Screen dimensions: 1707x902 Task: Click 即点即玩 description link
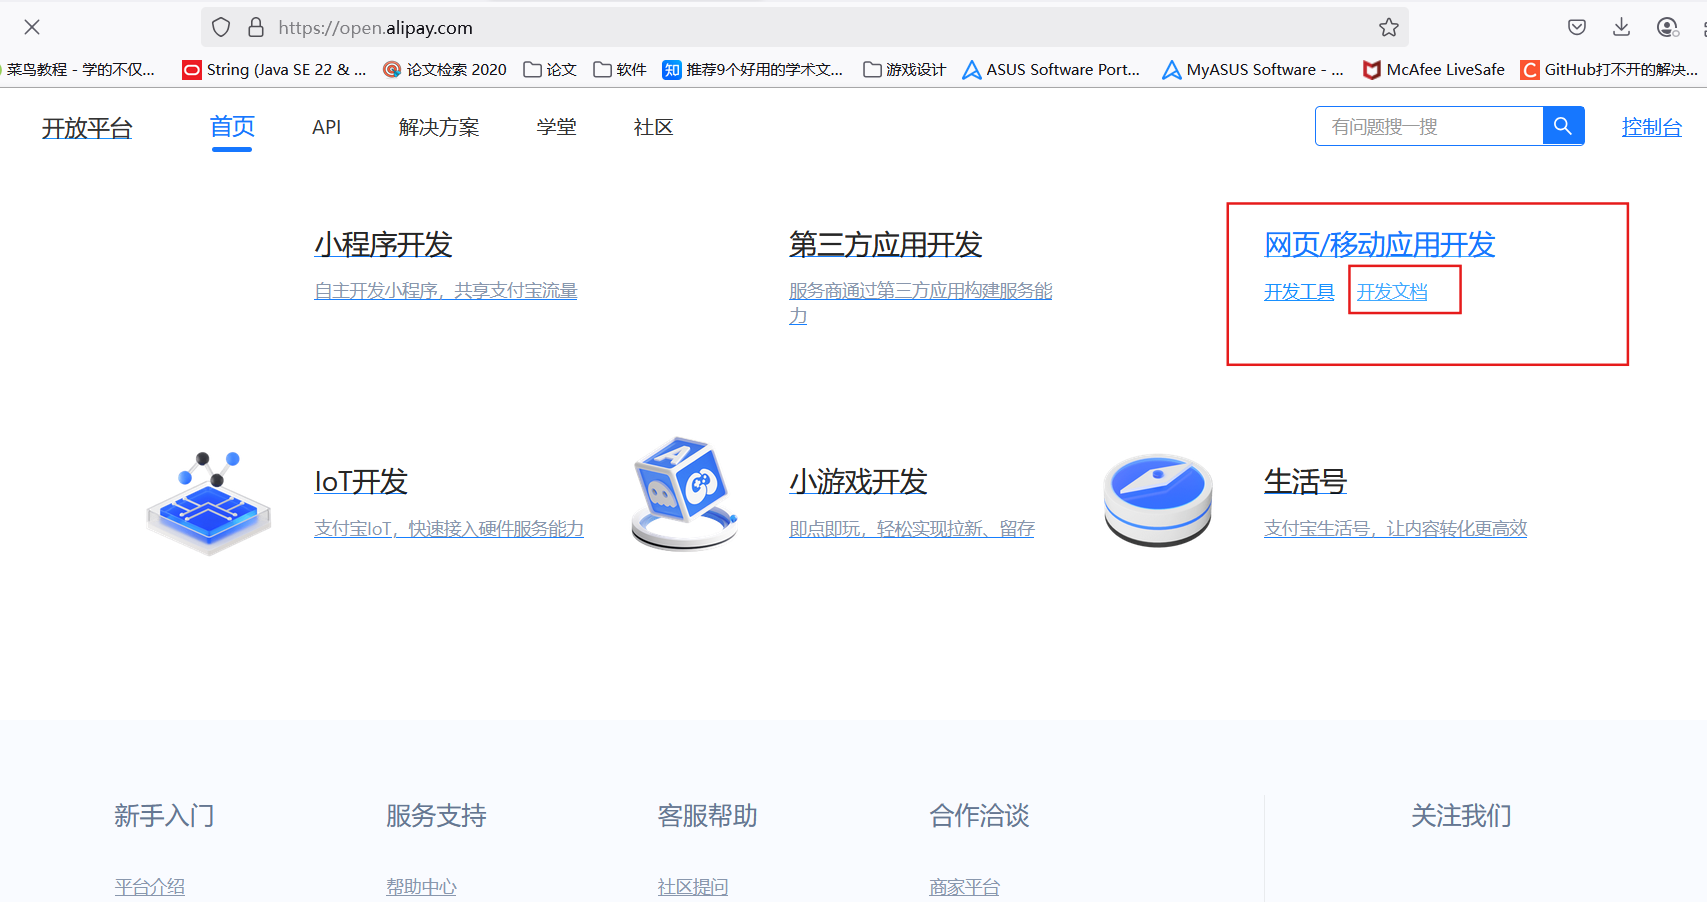click(912, 528)
